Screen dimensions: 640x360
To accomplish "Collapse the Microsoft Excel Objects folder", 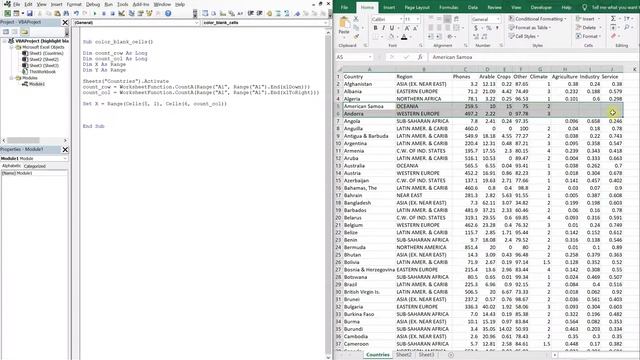I will [x=11, y=47].
